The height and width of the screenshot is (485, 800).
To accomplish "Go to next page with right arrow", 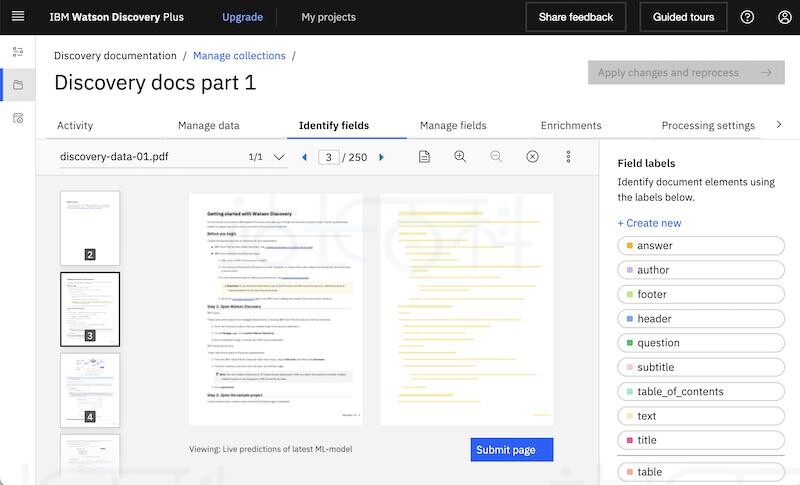I will (x=381, y=157).
